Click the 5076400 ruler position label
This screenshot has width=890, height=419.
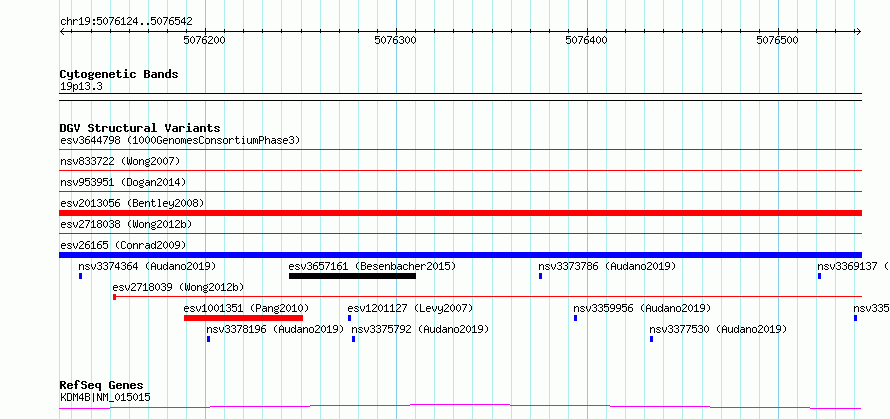(x=587, y=40)
